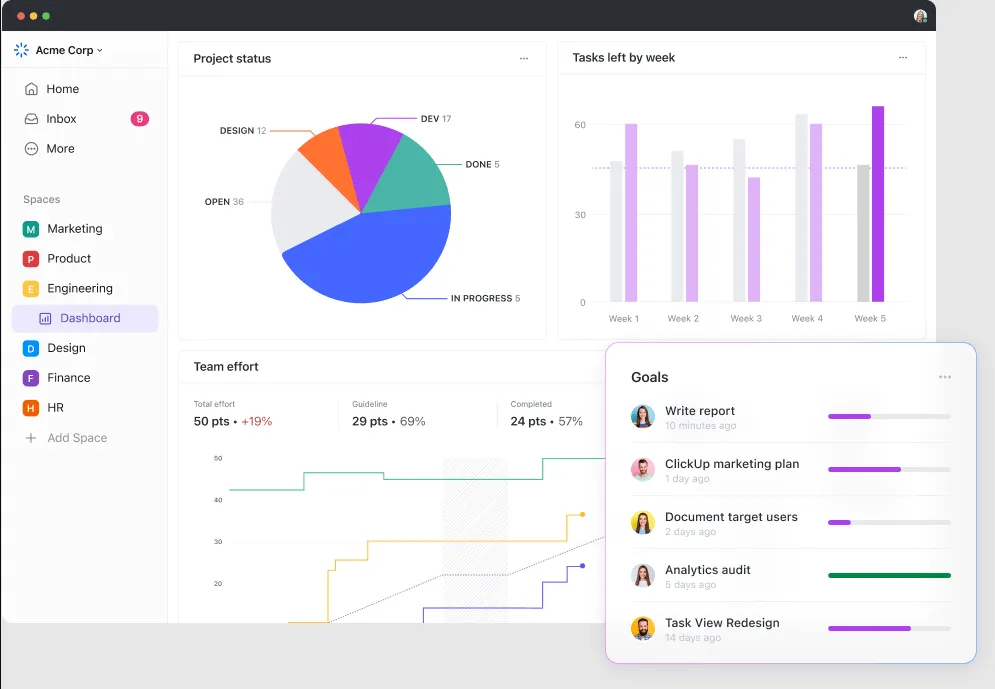995x689 pixels.
Task: Click Task View Redesign assignee avatar
Action: tap(643, 628)
